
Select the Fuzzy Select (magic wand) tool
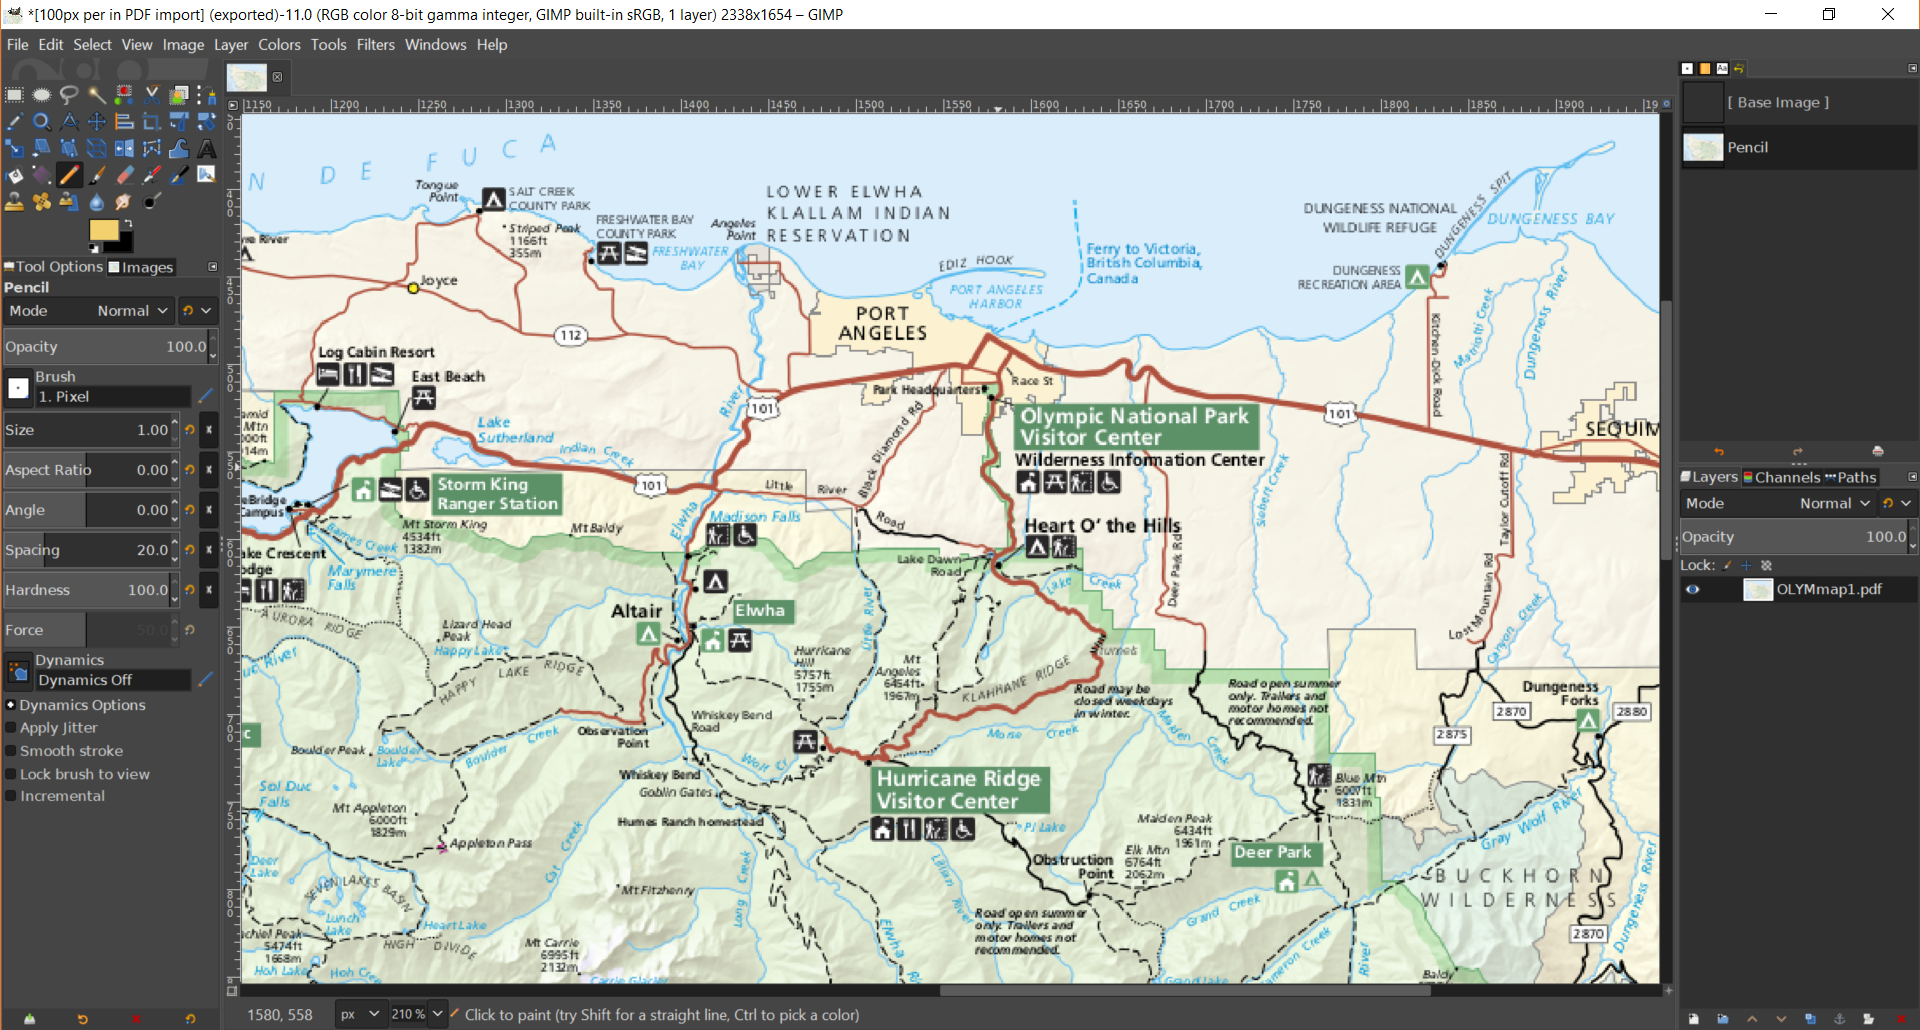point(97,94)
